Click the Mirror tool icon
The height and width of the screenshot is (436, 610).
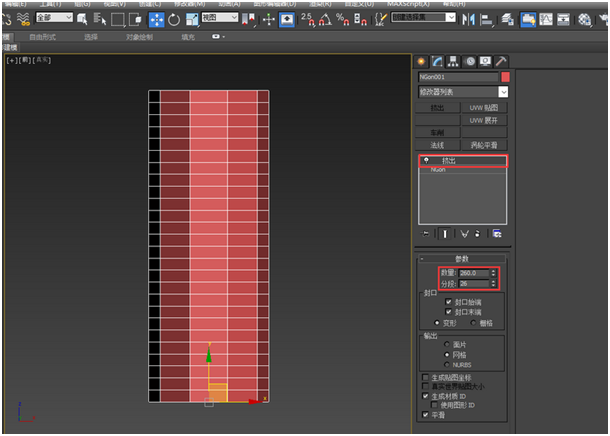pos(468,19)
